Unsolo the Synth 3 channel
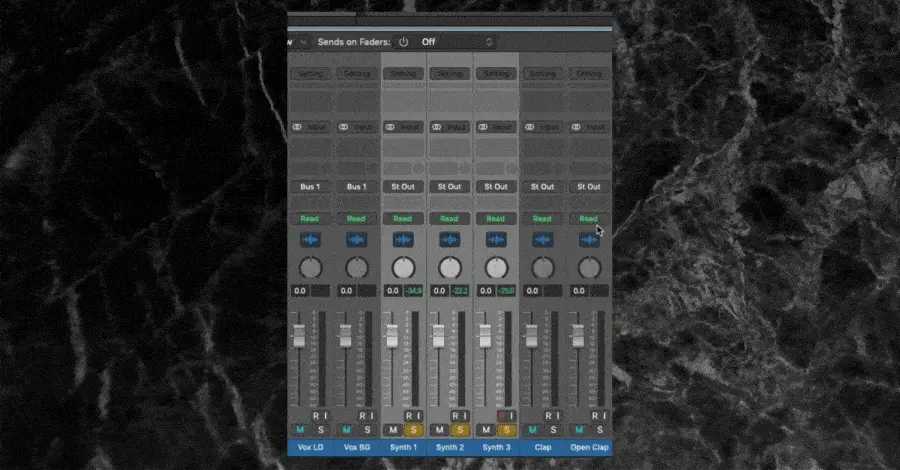The height and width of the screenshot is (470, 900). (506, 430)
